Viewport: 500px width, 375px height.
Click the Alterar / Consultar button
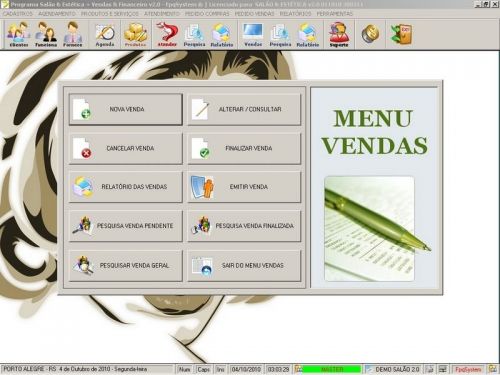[244, 109]
